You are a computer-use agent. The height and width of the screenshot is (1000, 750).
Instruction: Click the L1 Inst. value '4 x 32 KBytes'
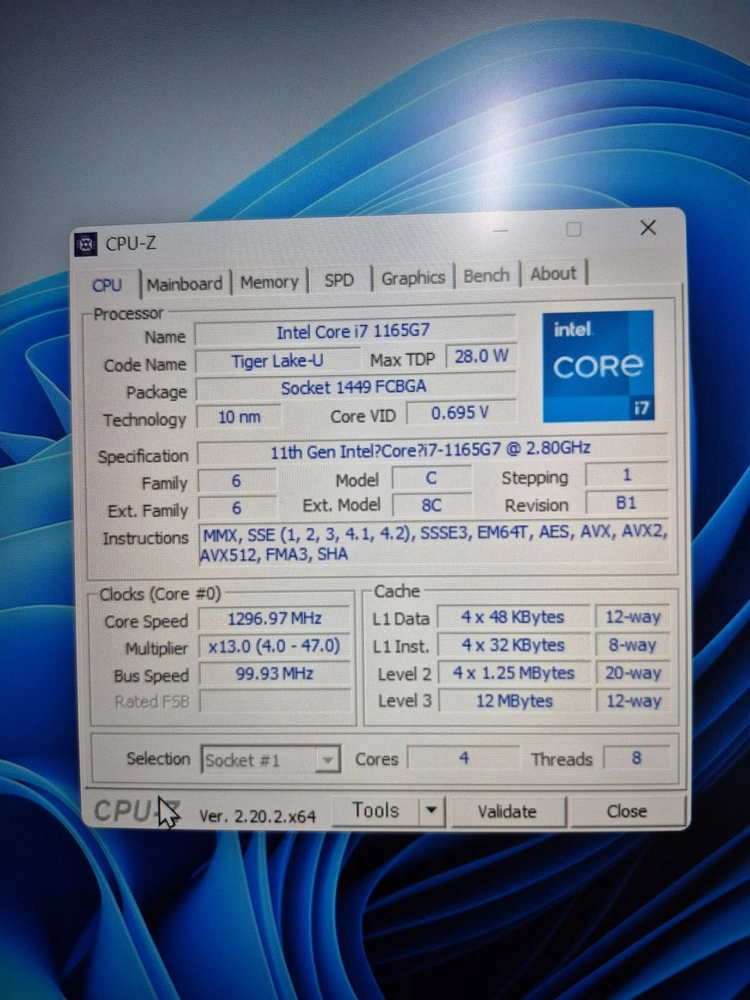pyautogui.click(x=513, y=645)
